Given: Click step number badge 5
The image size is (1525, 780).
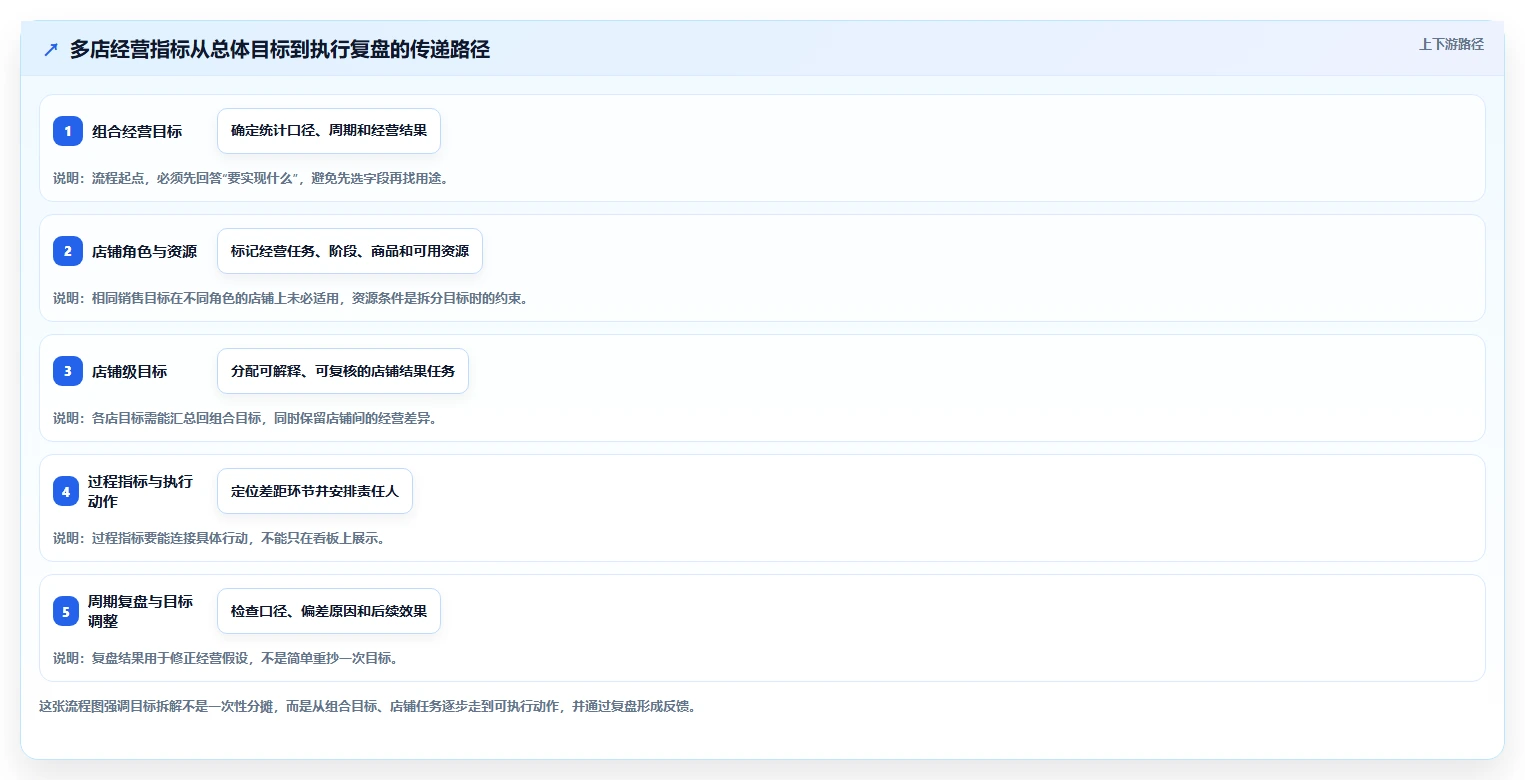Looking at the screenshot, I should point(66,611).
